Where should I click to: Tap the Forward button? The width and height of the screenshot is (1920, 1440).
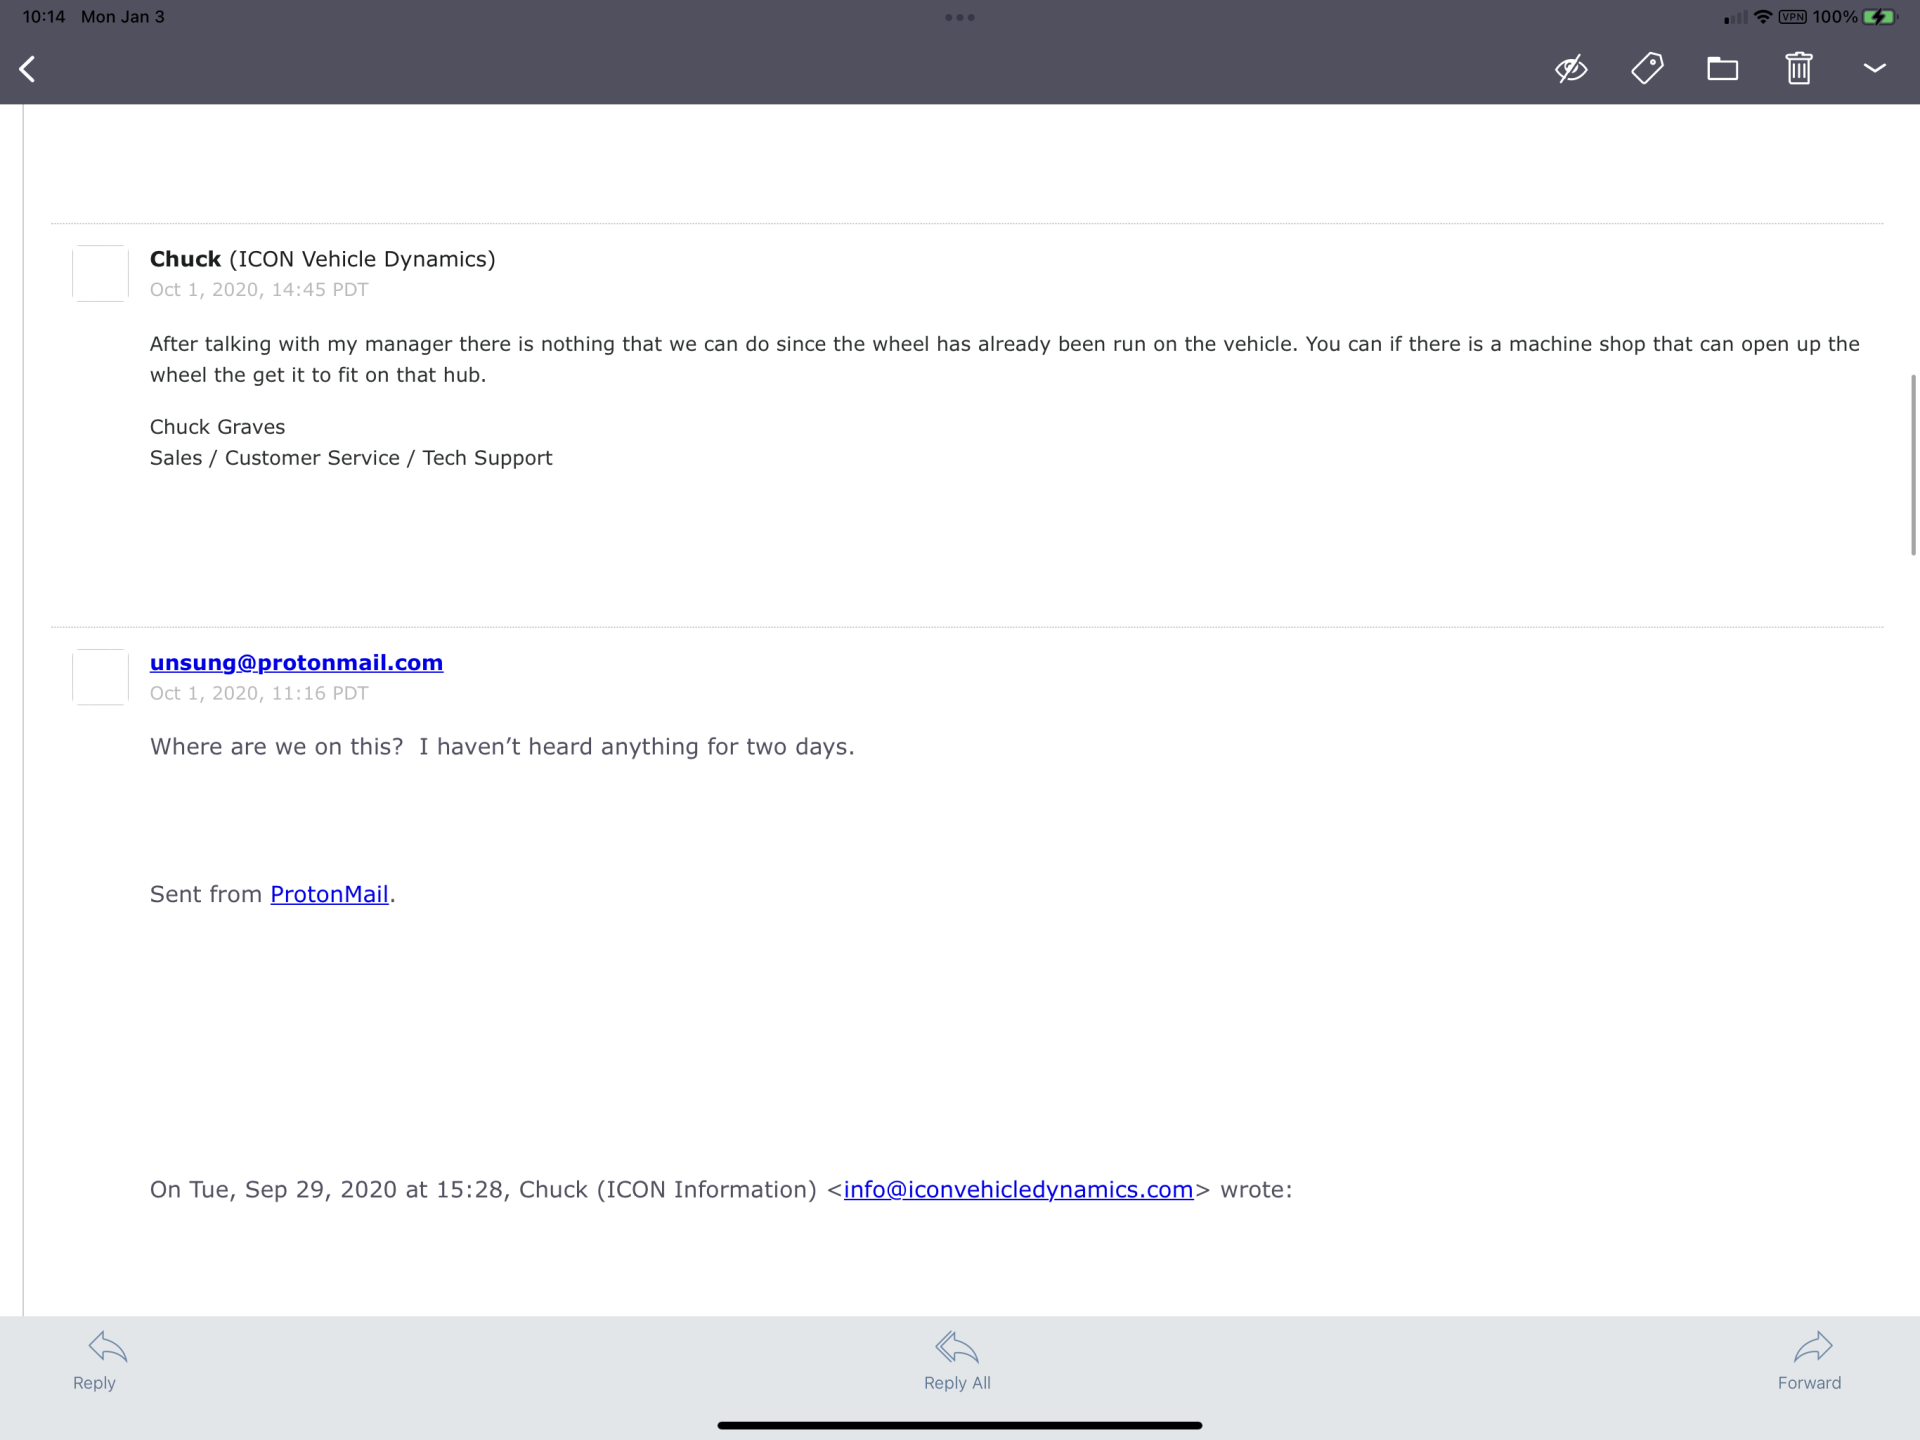[x=1809, y=1361]
